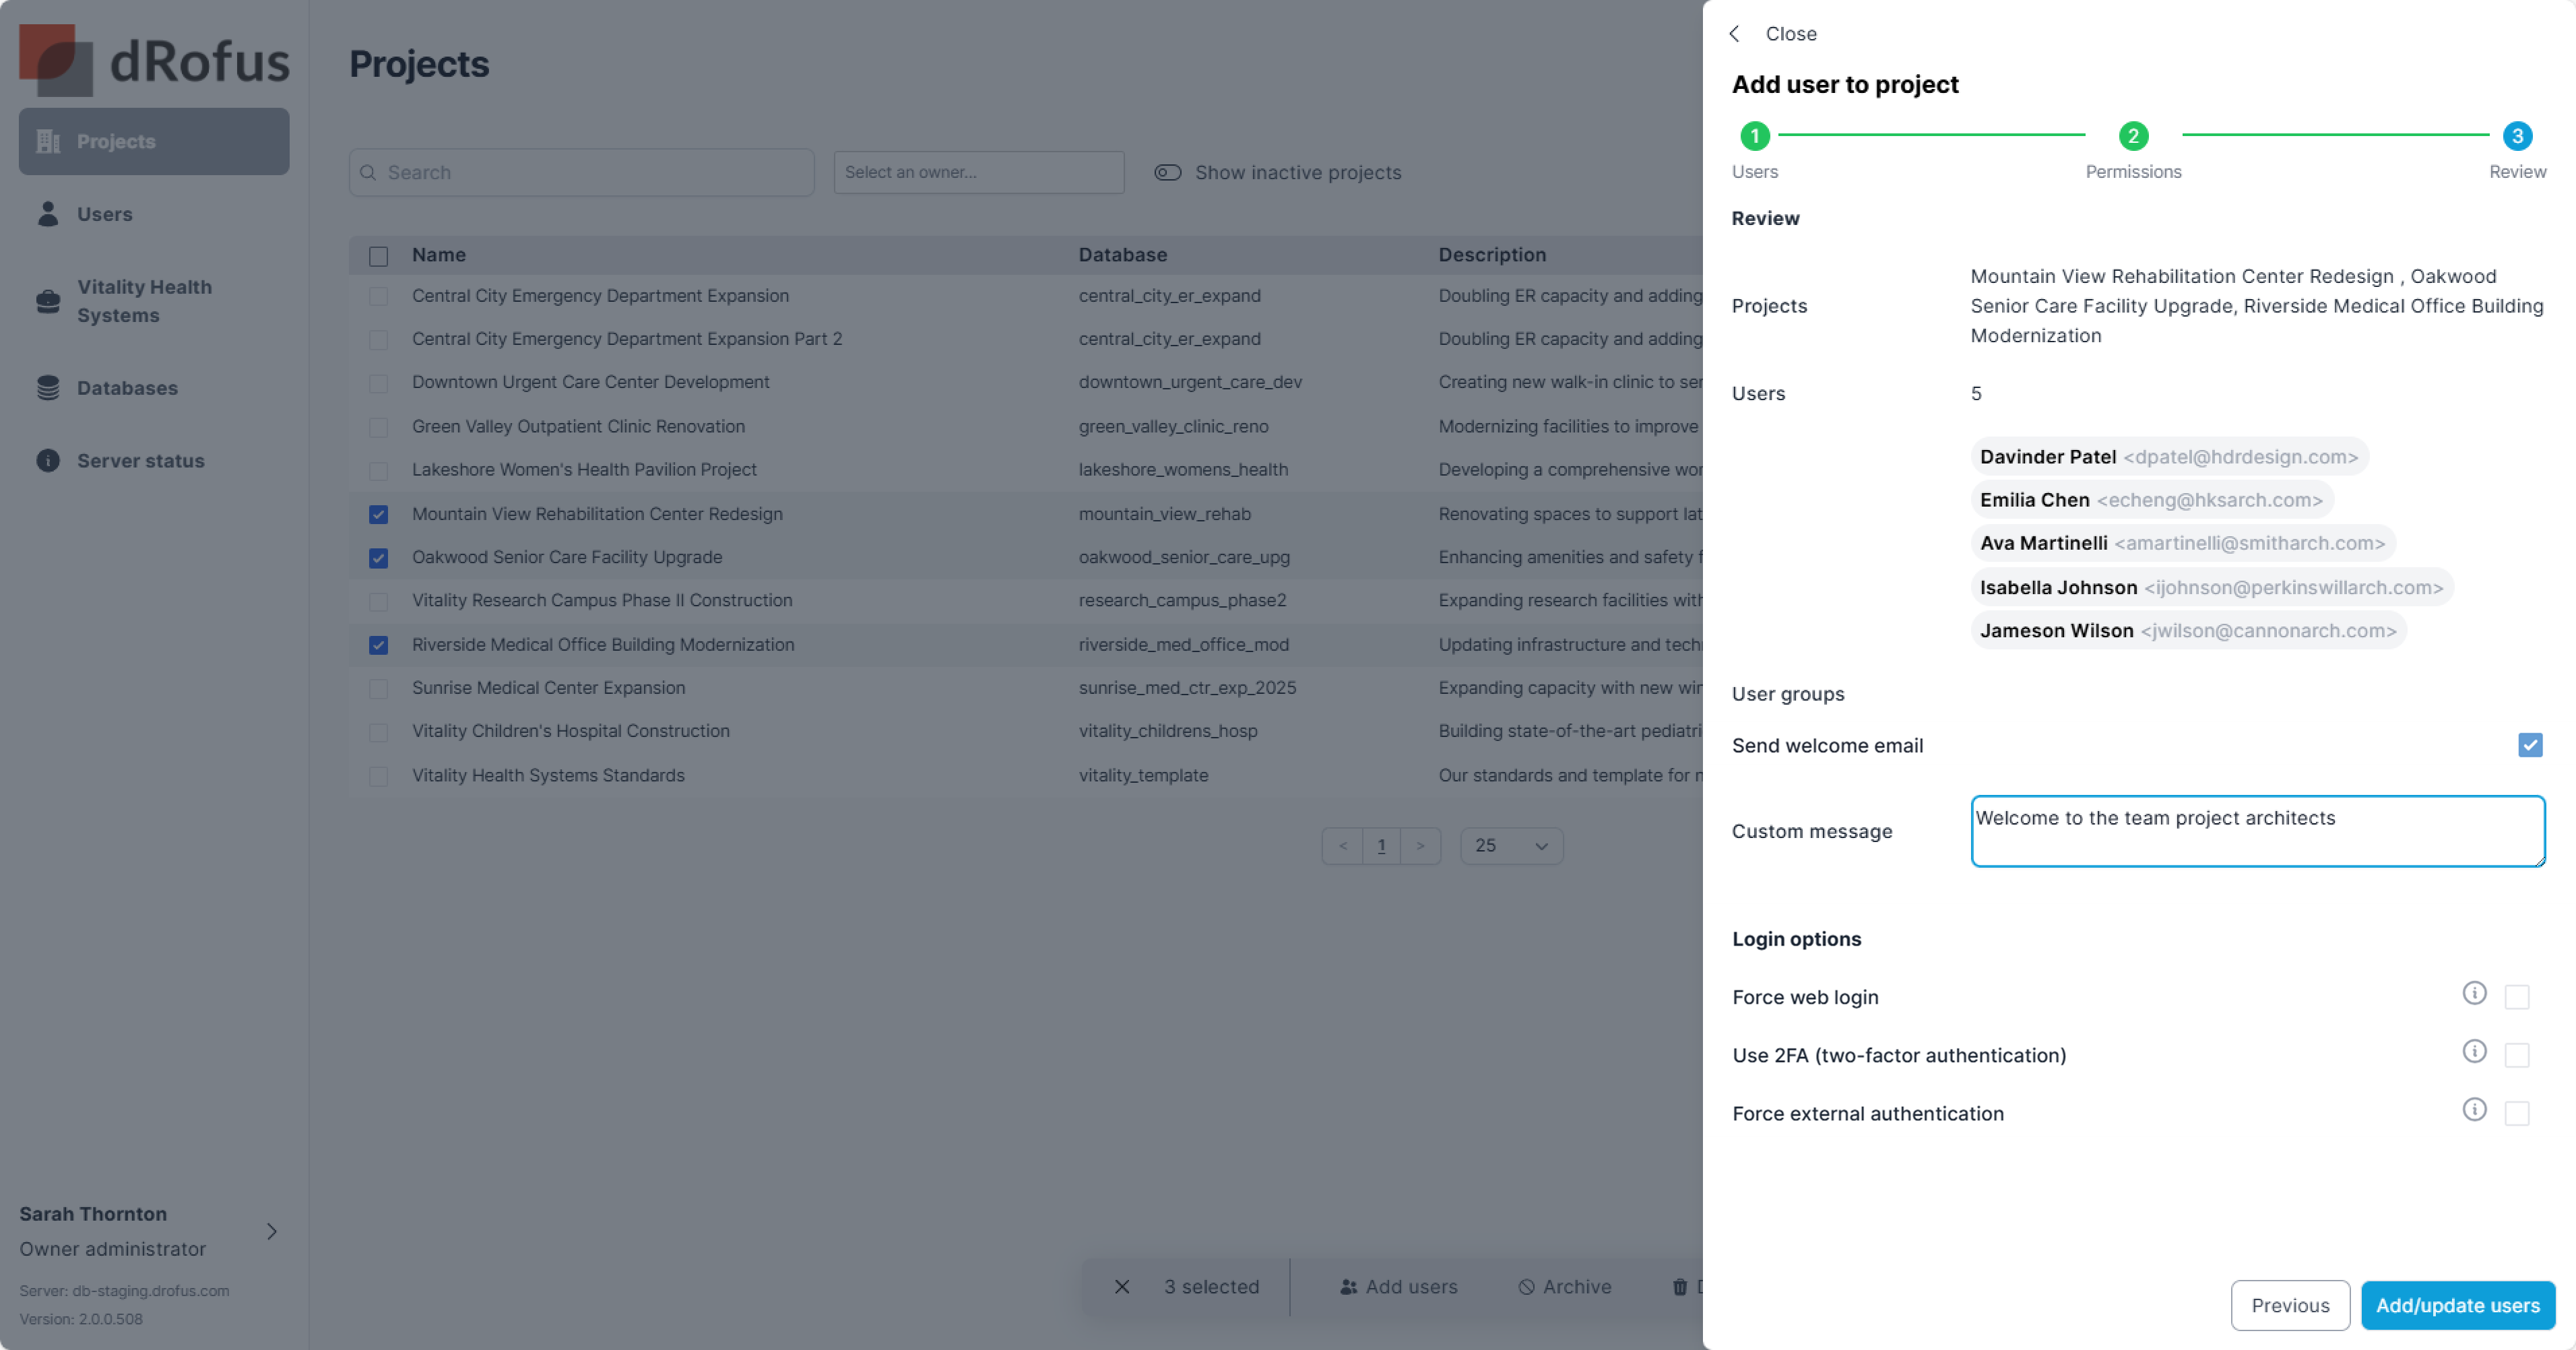The image size is (2576, 1350).
Task: Click the Add users people icon
Action: tap(1349, 1287)
